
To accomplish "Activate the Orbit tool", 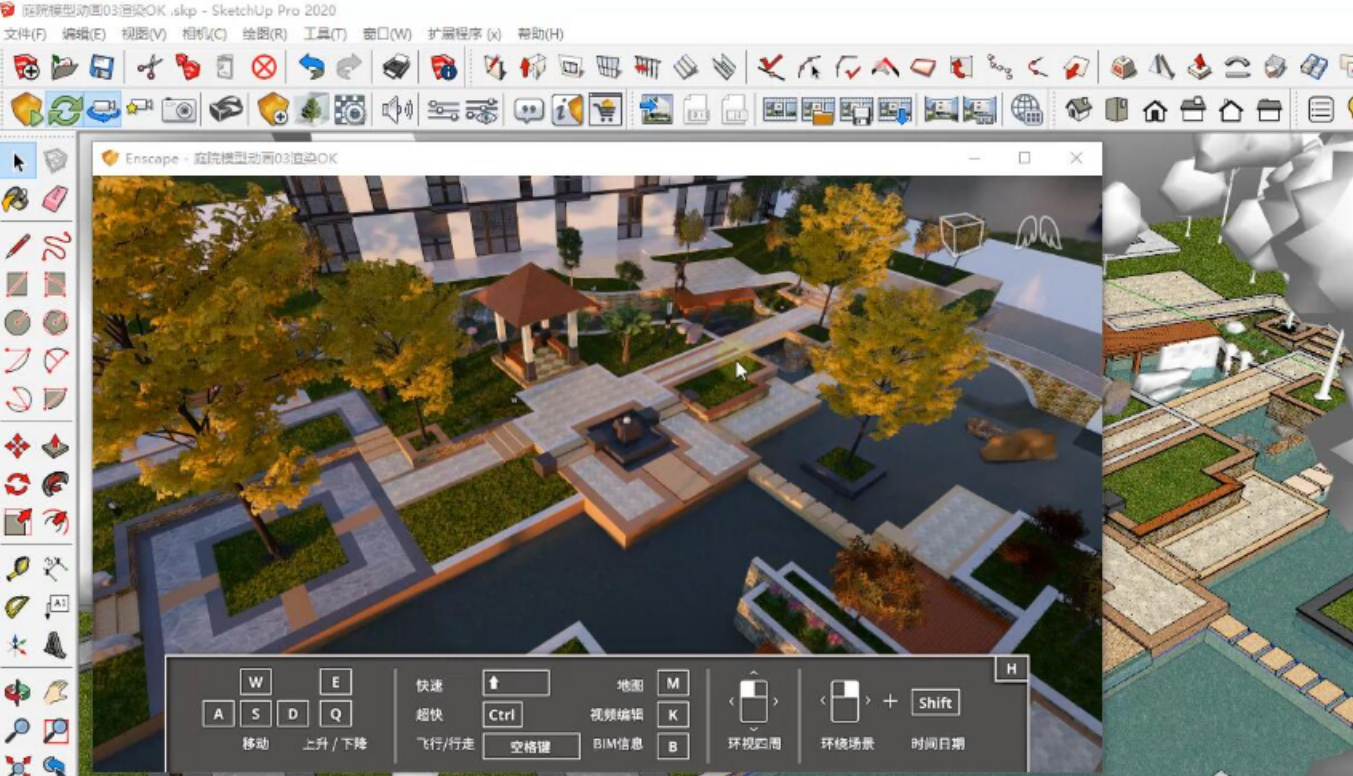I will (17, 692).
